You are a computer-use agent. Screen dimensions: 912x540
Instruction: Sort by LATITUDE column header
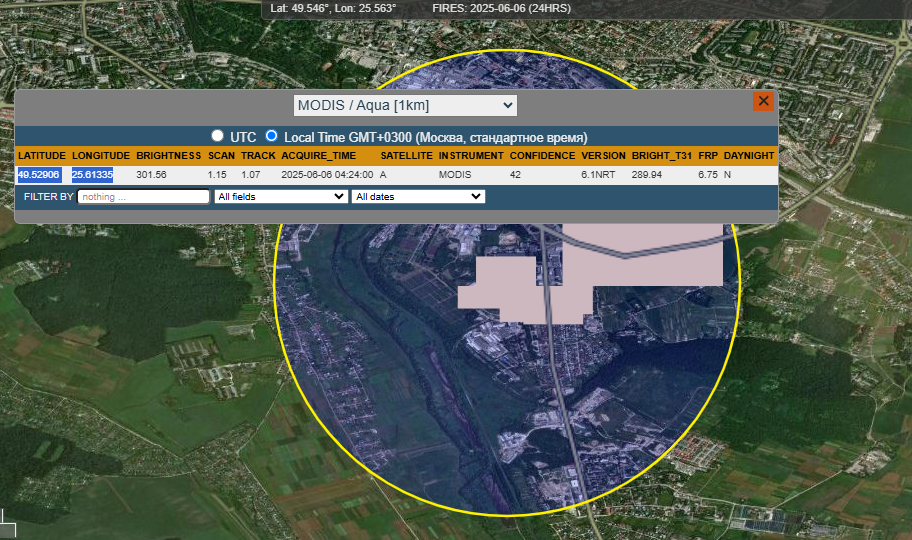[42, 156]
